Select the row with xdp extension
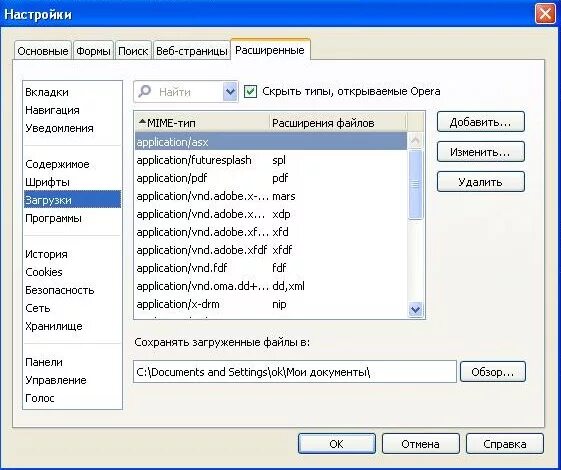The height and width of the screenshot is (470, 561). coord(271,214)
